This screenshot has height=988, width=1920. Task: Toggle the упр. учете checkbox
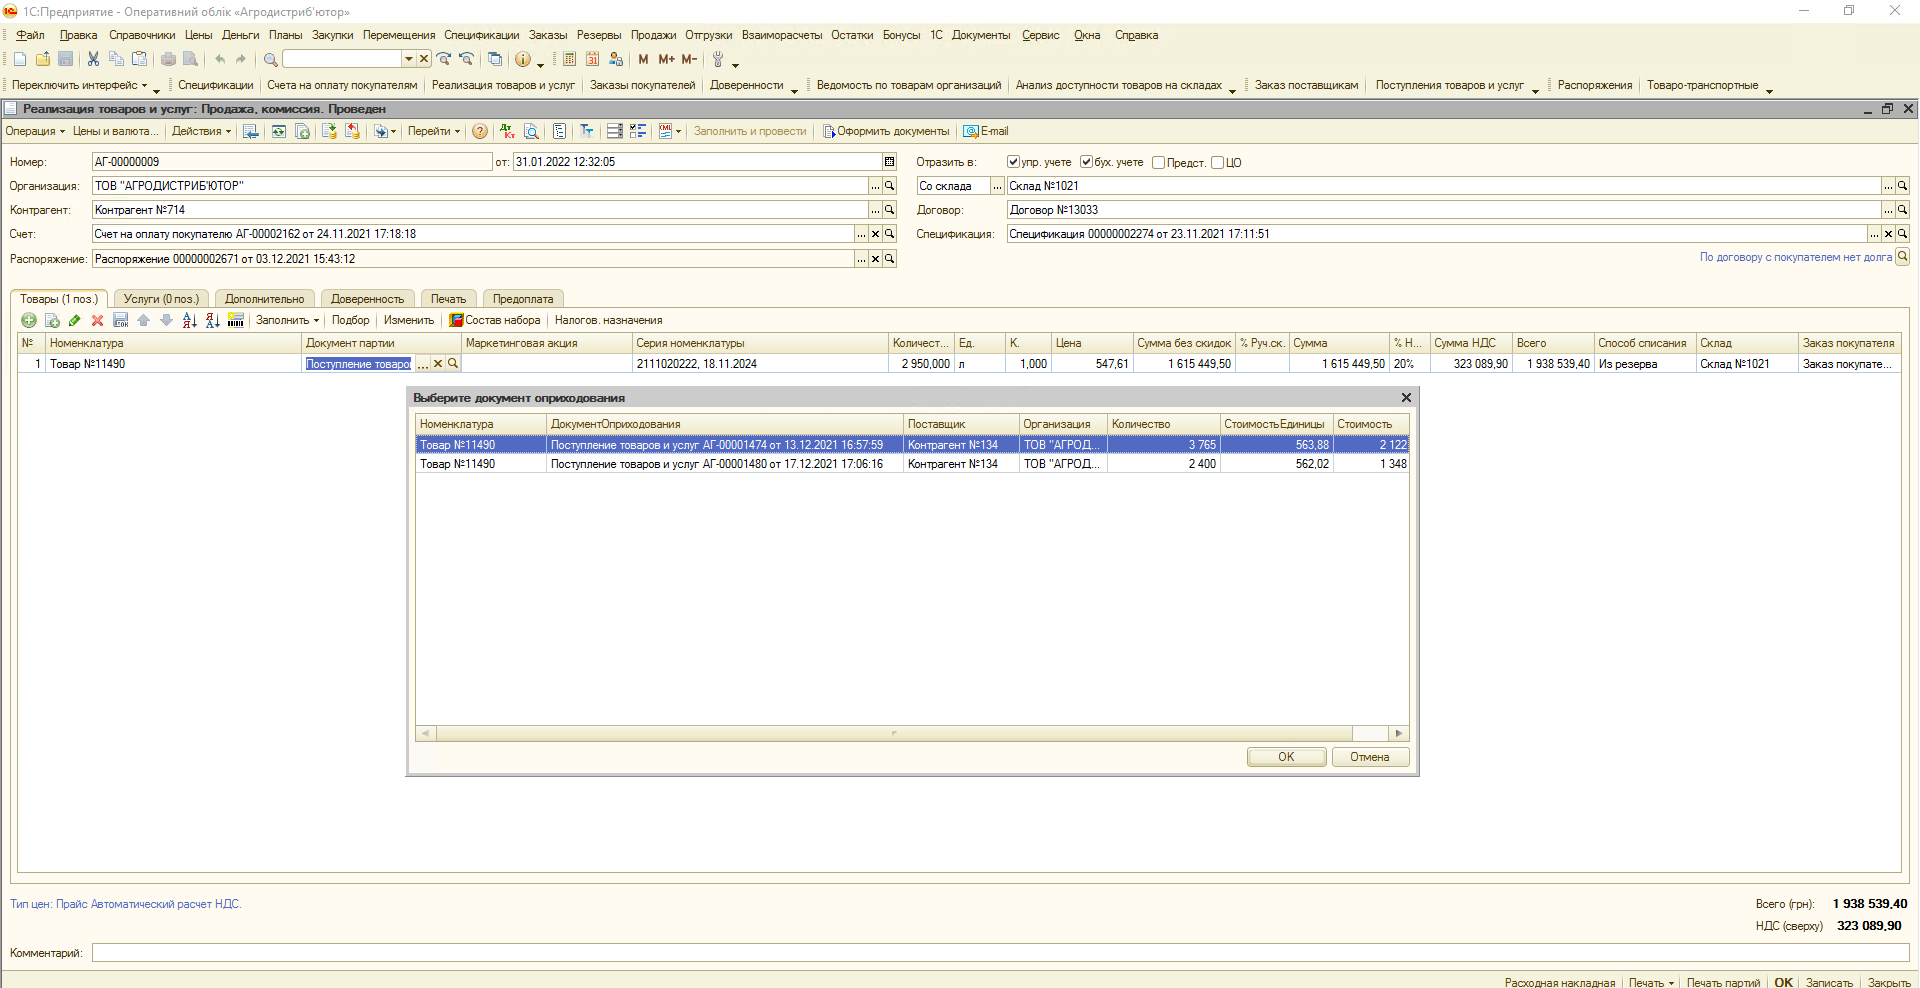pyautogui.click(x=1013, y=162)
